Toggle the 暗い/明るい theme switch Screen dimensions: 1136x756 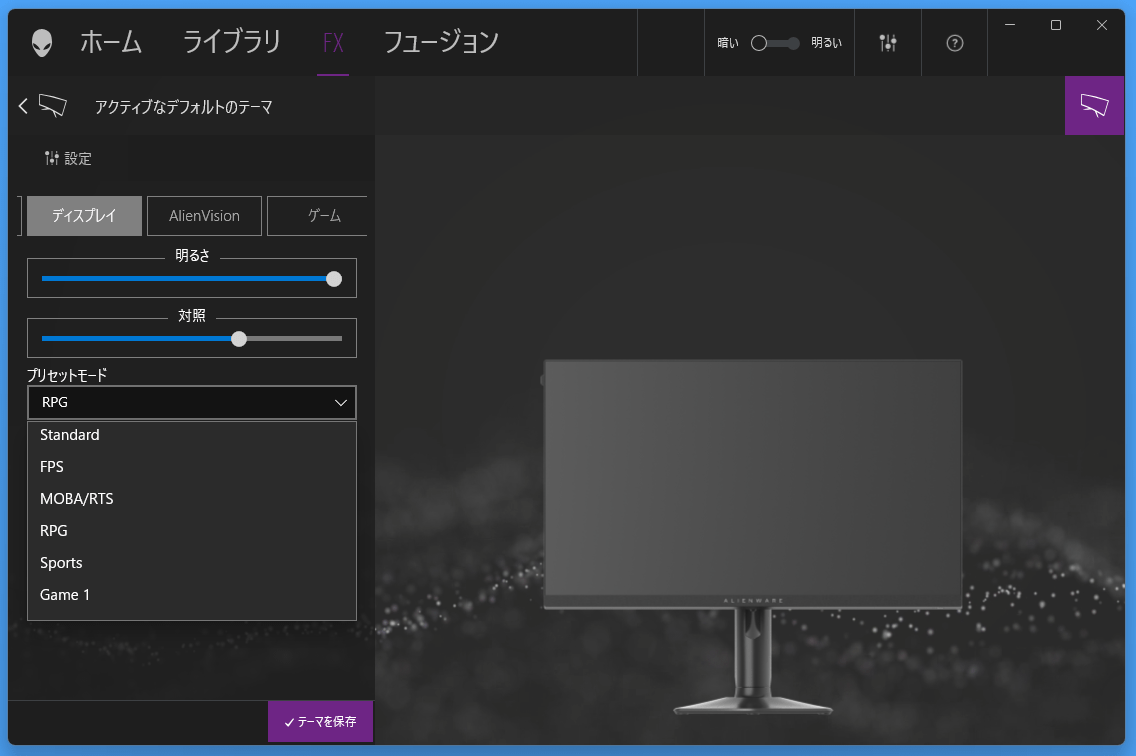774,43
